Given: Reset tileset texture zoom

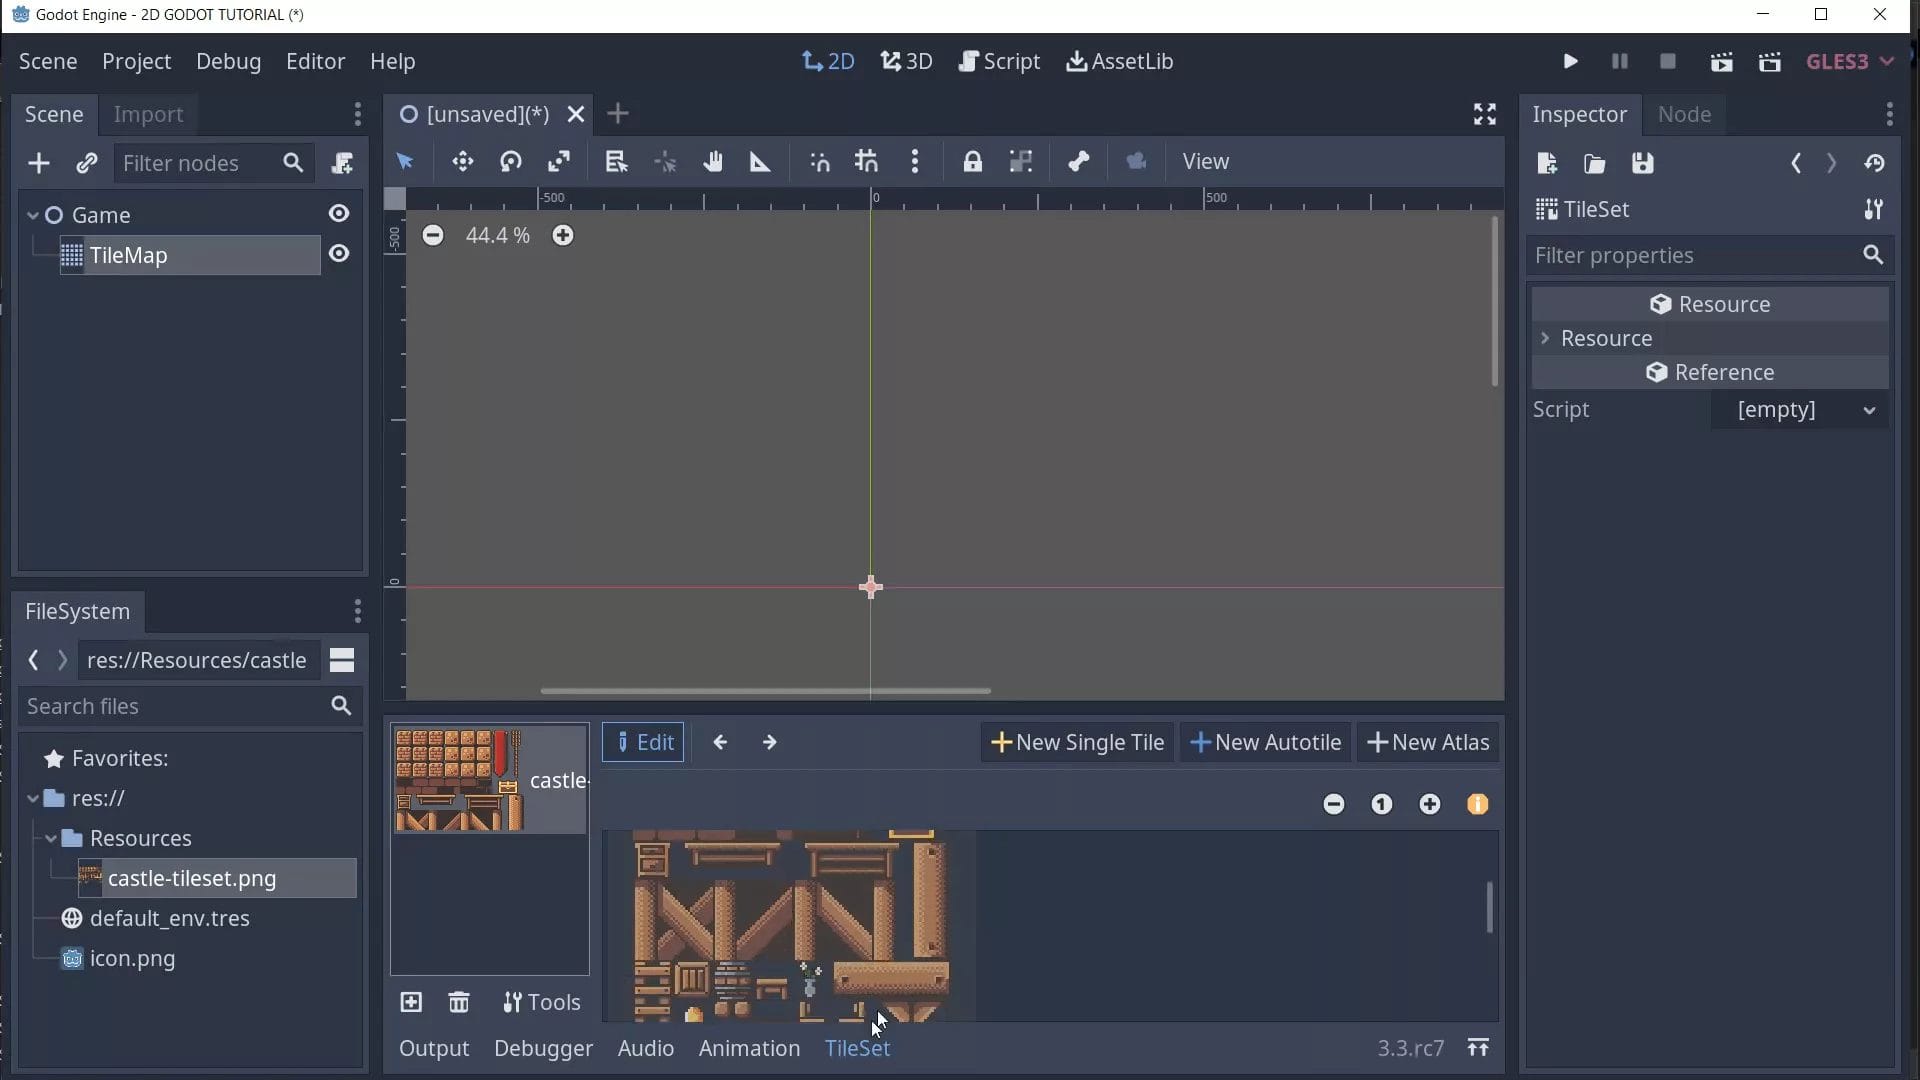Looking at the screenshot, I should pos(1382,804).
